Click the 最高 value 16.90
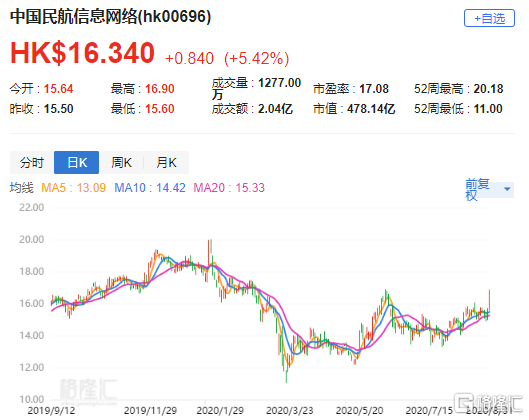The height and width of the screenshot is (420, 529). coord(160,89)
